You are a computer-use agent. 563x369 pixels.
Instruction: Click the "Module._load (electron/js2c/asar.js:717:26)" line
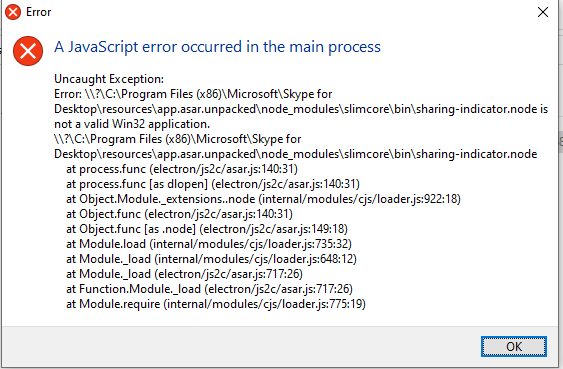click(184, 274)
